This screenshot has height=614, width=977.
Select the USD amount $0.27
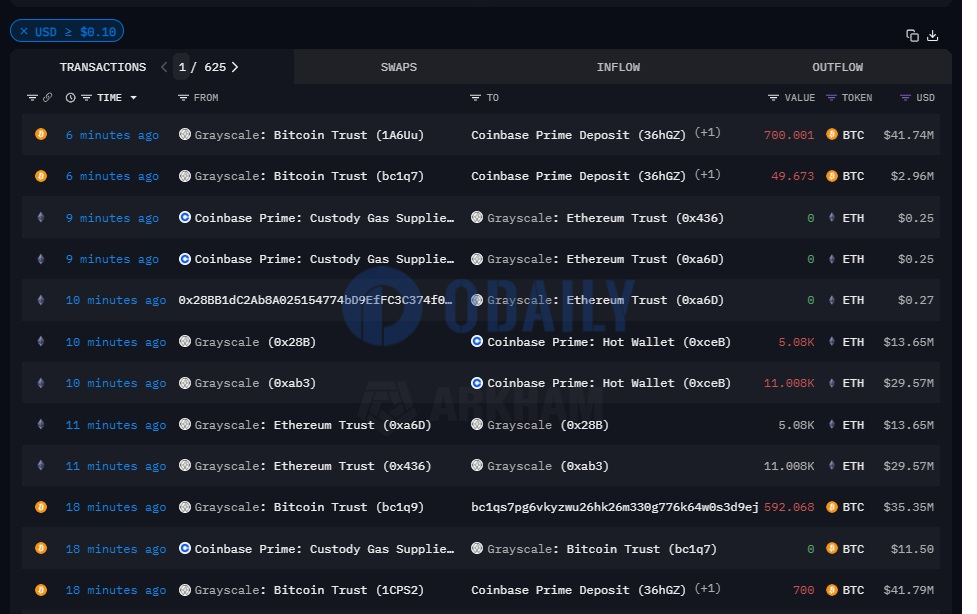(916, 300)
